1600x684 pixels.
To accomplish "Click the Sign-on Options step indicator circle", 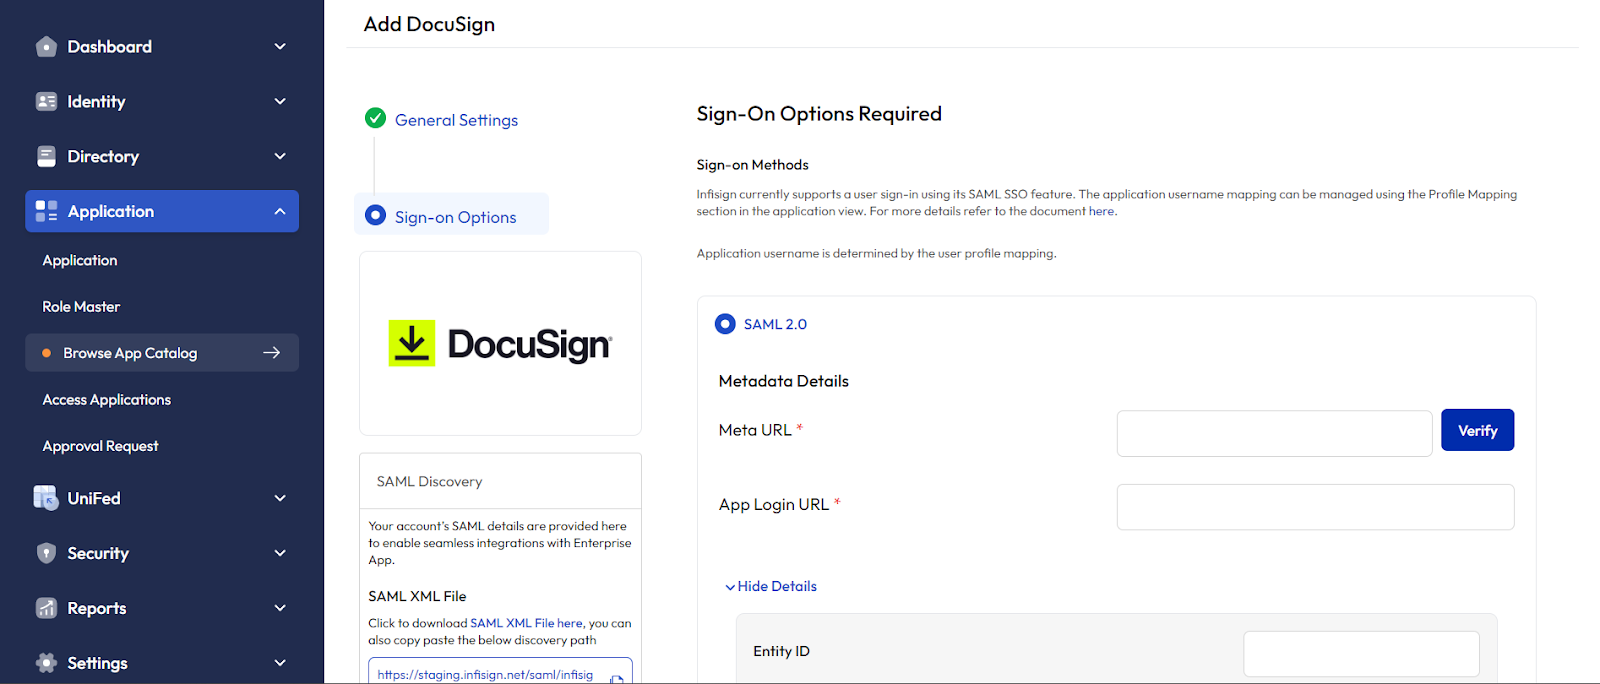I will pos(376,215).
